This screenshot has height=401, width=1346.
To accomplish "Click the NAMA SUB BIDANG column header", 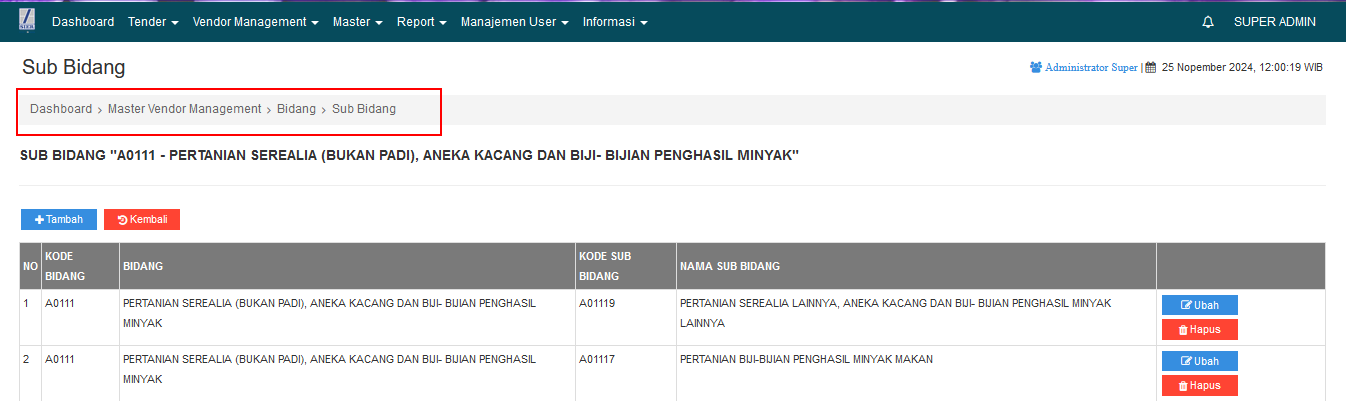I will click(916, 266).
